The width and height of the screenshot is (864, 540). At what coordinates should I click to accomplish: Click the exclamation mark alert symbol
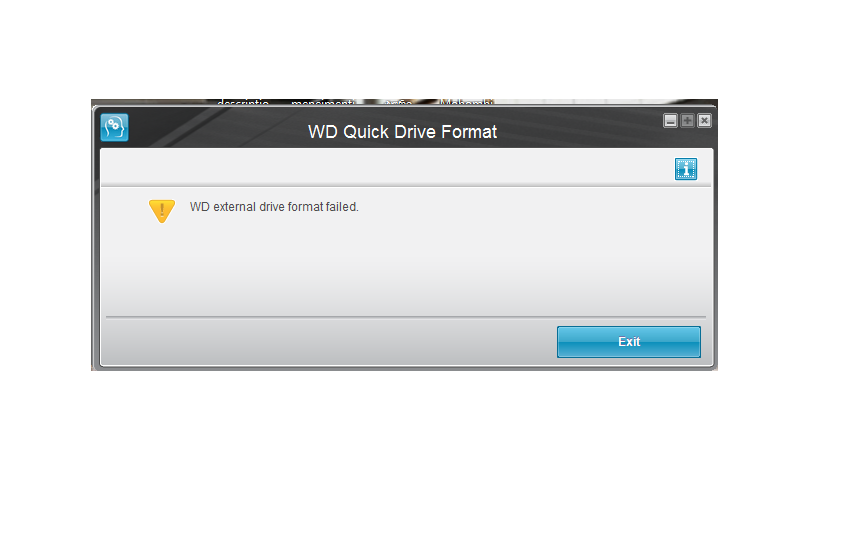point(162,211)
